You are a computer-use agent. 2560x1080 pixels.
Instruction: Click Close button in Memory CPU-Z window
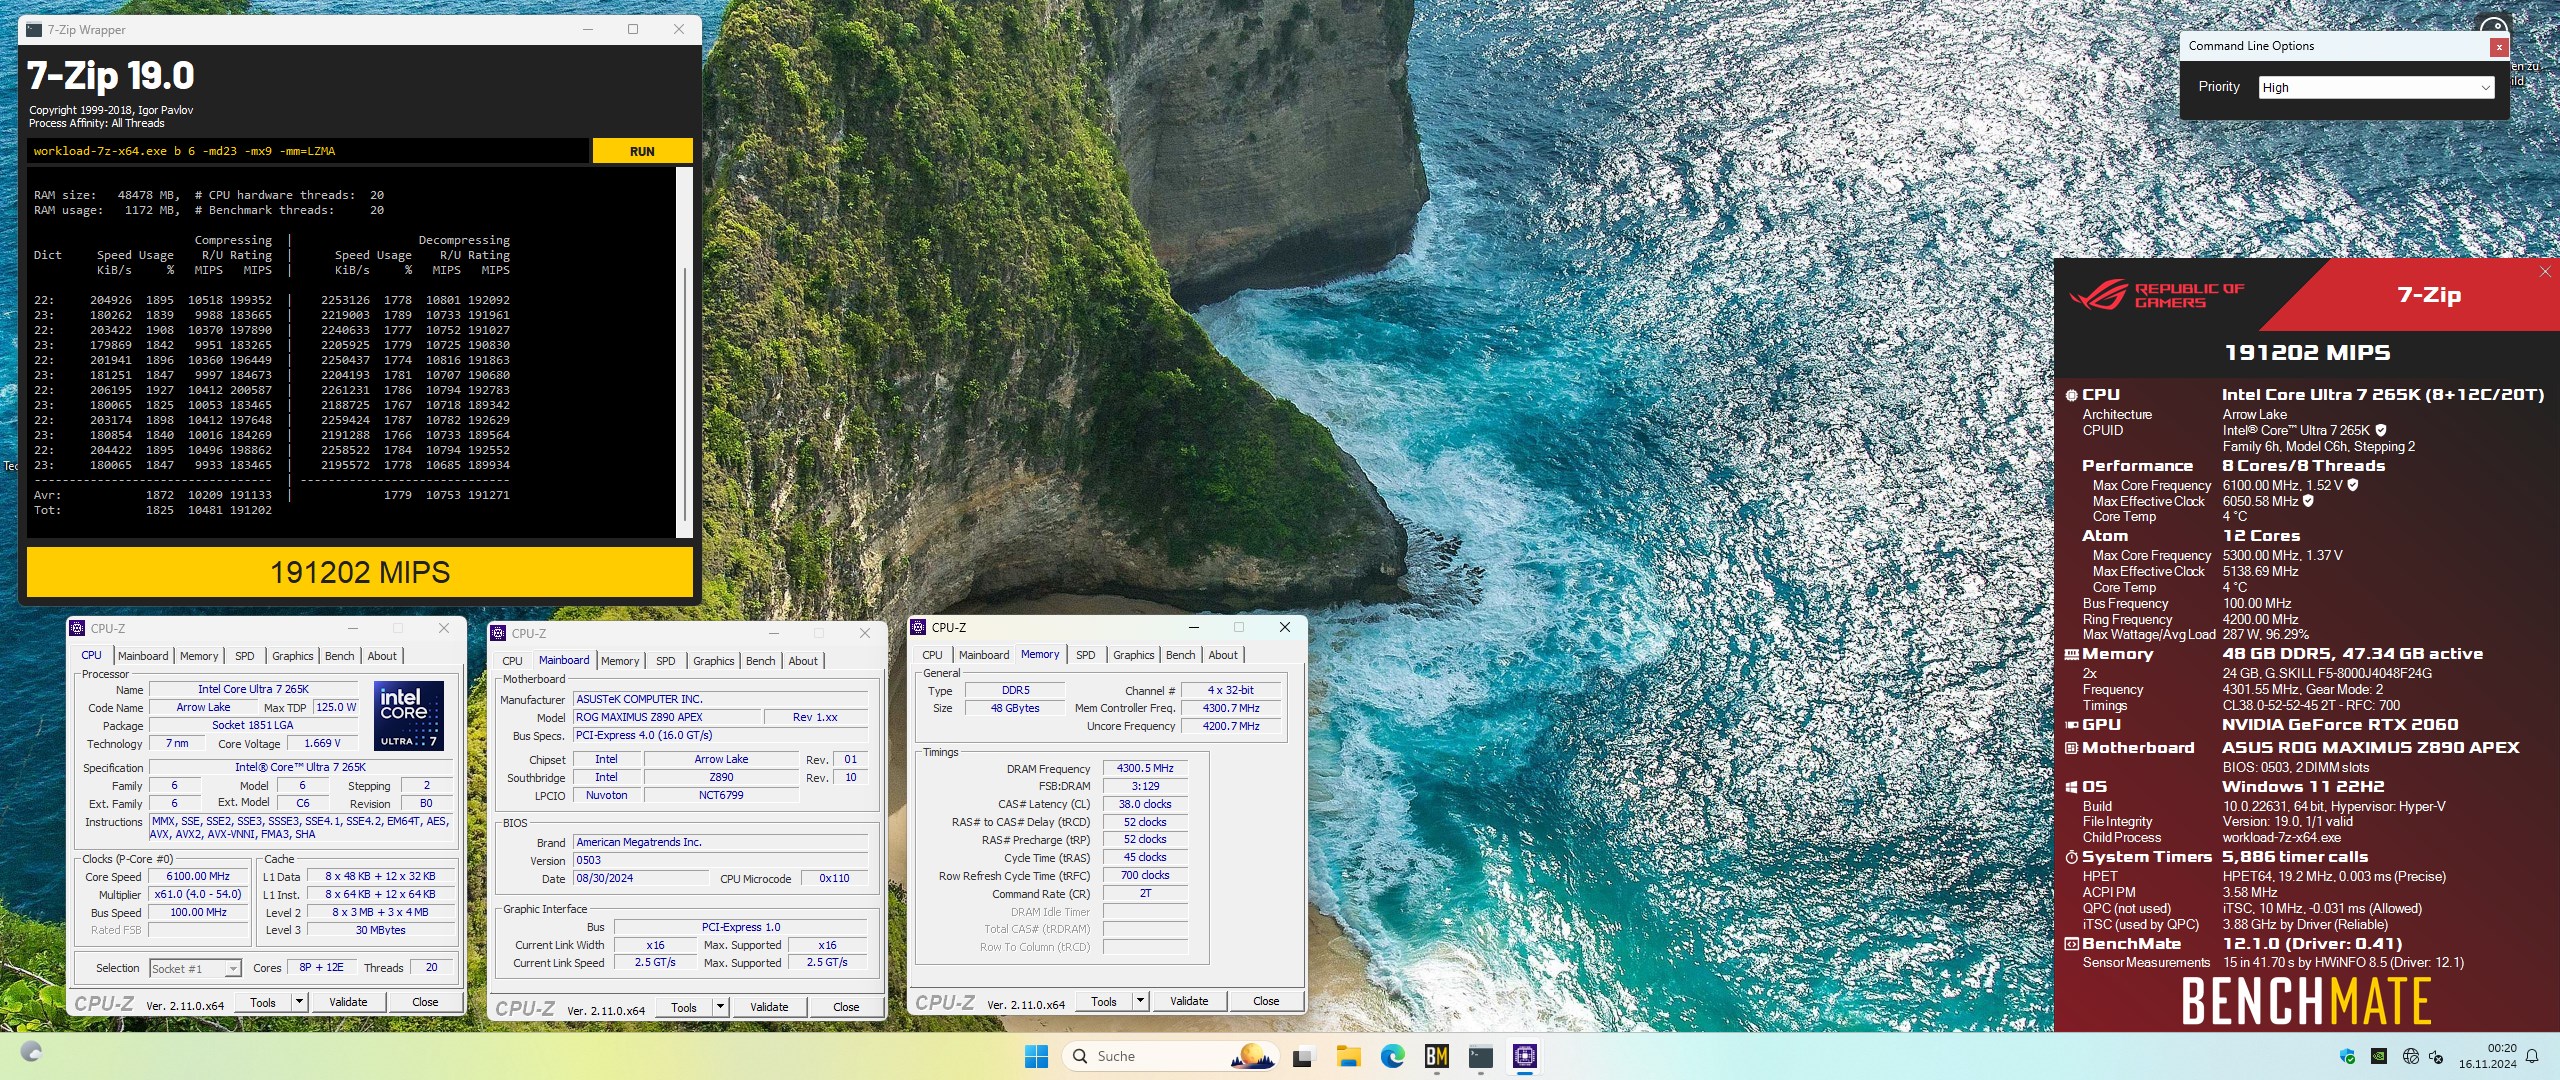(x=1266, y=1001)
